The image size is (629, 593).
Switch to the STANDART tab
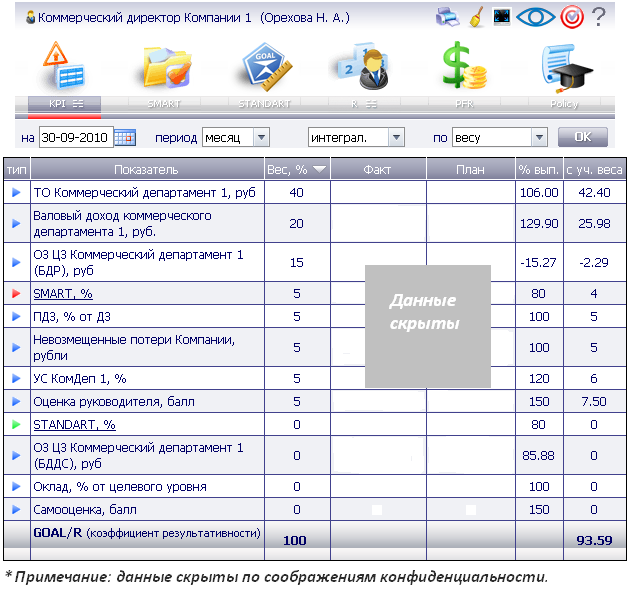click(264, 104)
